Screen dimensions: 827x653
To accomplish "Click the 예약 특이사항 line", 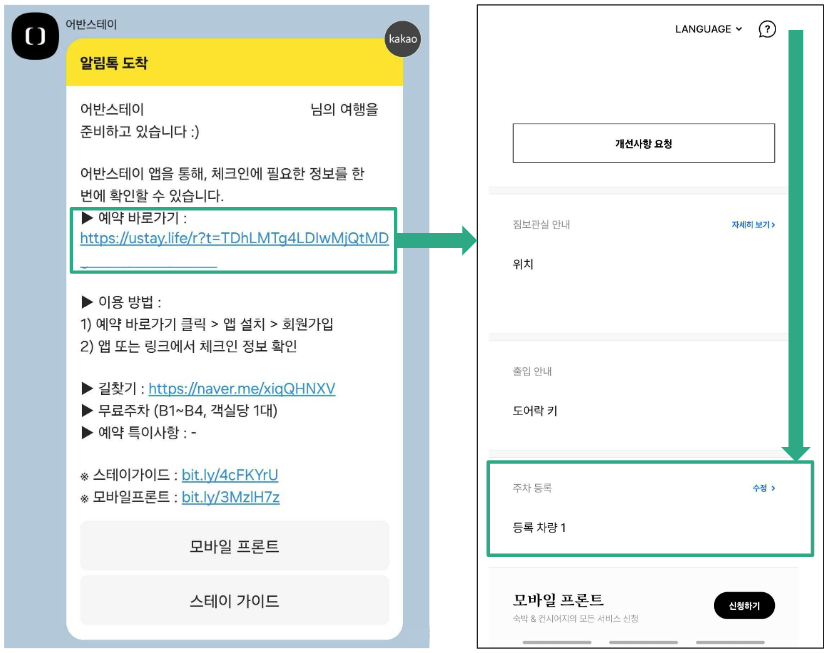I will point(139,433).
